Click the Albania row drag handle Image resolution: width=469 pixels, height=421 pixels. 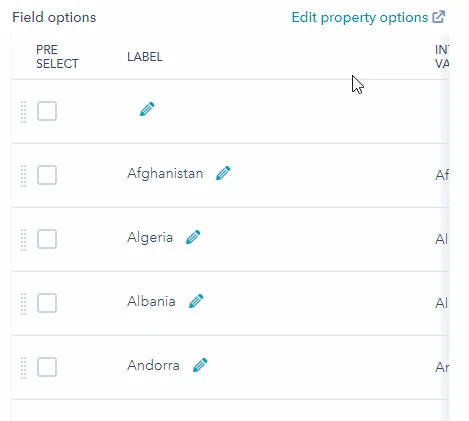23,304
